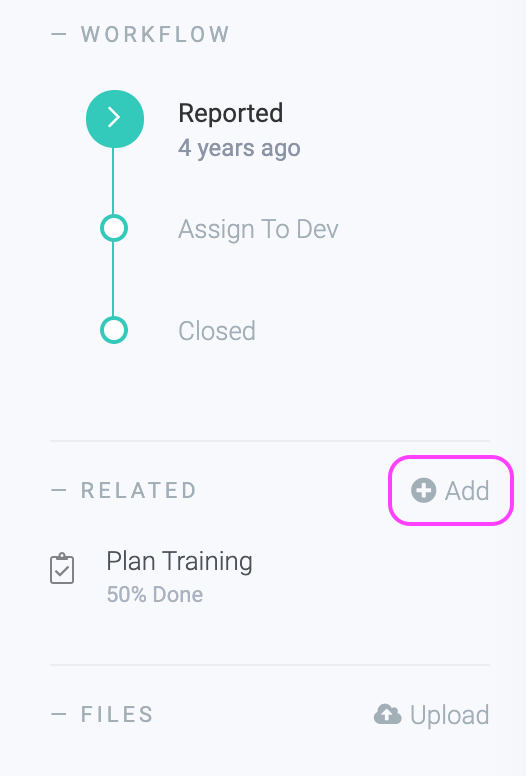The height and width of the screenshot is (776, 526).
Task: Click the 4 years ago timestamp
Action: (239, 148)
